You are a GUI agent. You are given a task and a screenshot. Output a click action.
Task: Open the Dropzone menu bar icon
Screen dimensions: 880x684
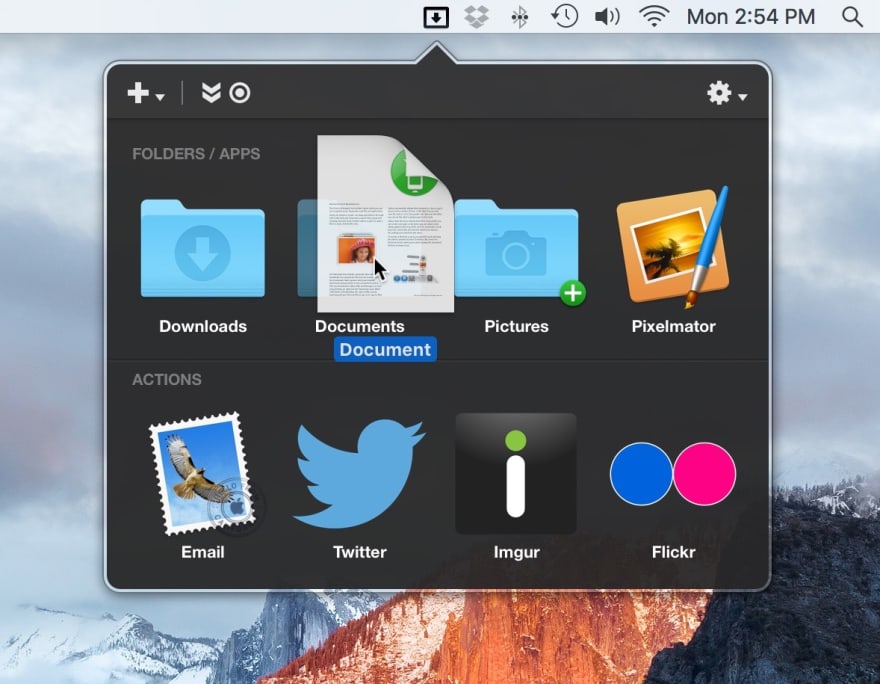(436, 17)
